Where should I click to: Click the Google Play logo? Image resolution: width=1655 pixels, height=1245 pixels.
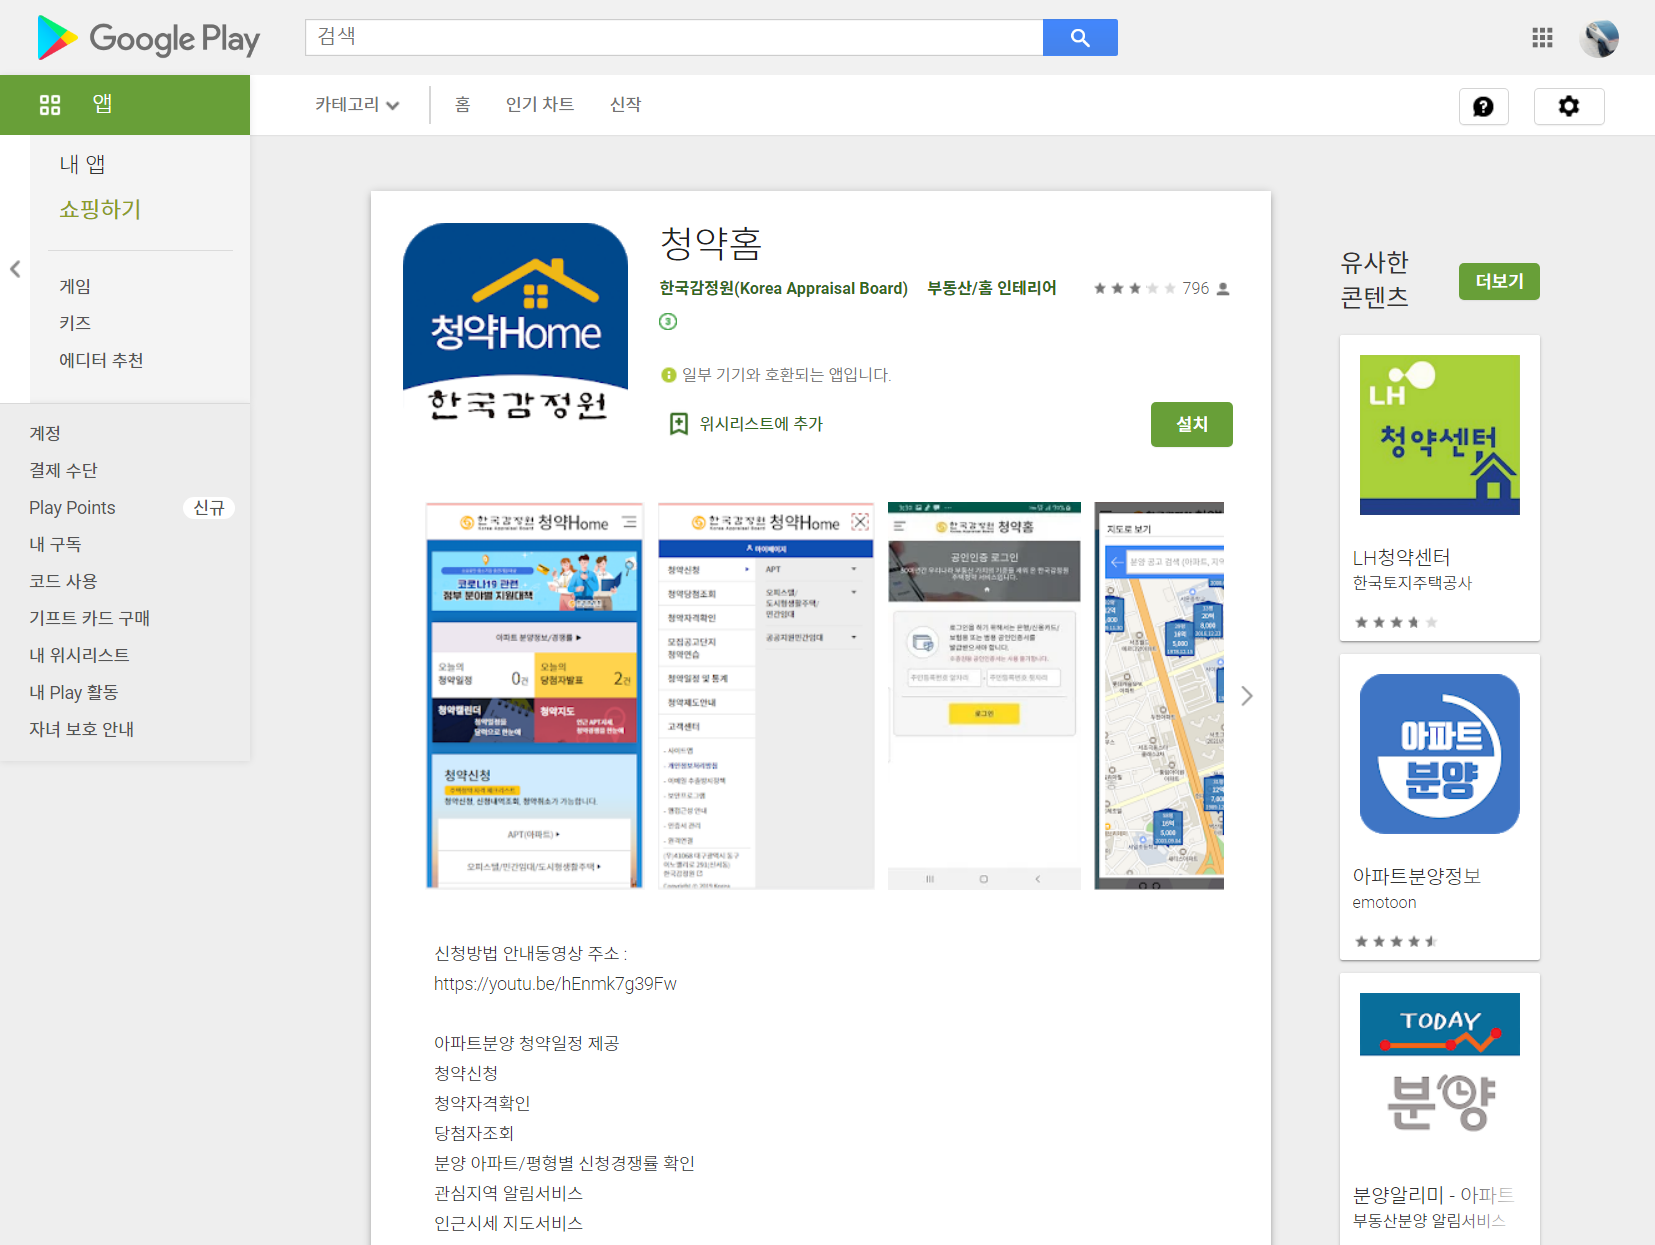pyautogui.click(x=148, y=38)
